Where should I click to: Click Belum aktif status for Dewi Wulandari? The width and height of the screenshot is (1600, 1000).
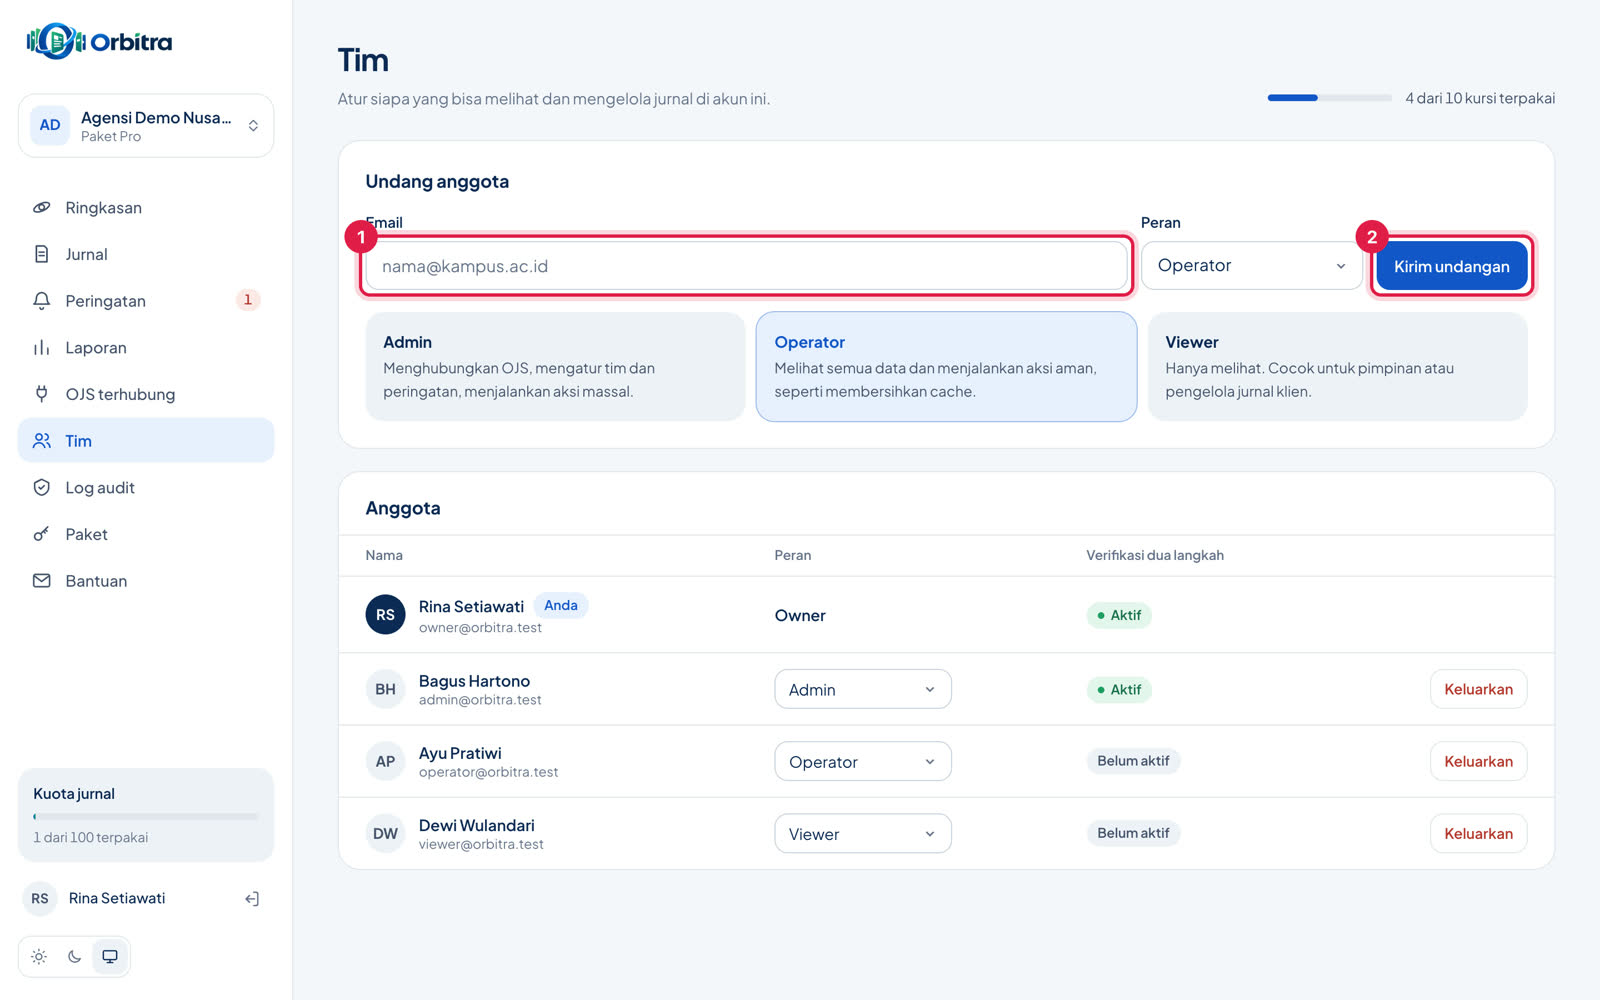tap(1133, 833)
